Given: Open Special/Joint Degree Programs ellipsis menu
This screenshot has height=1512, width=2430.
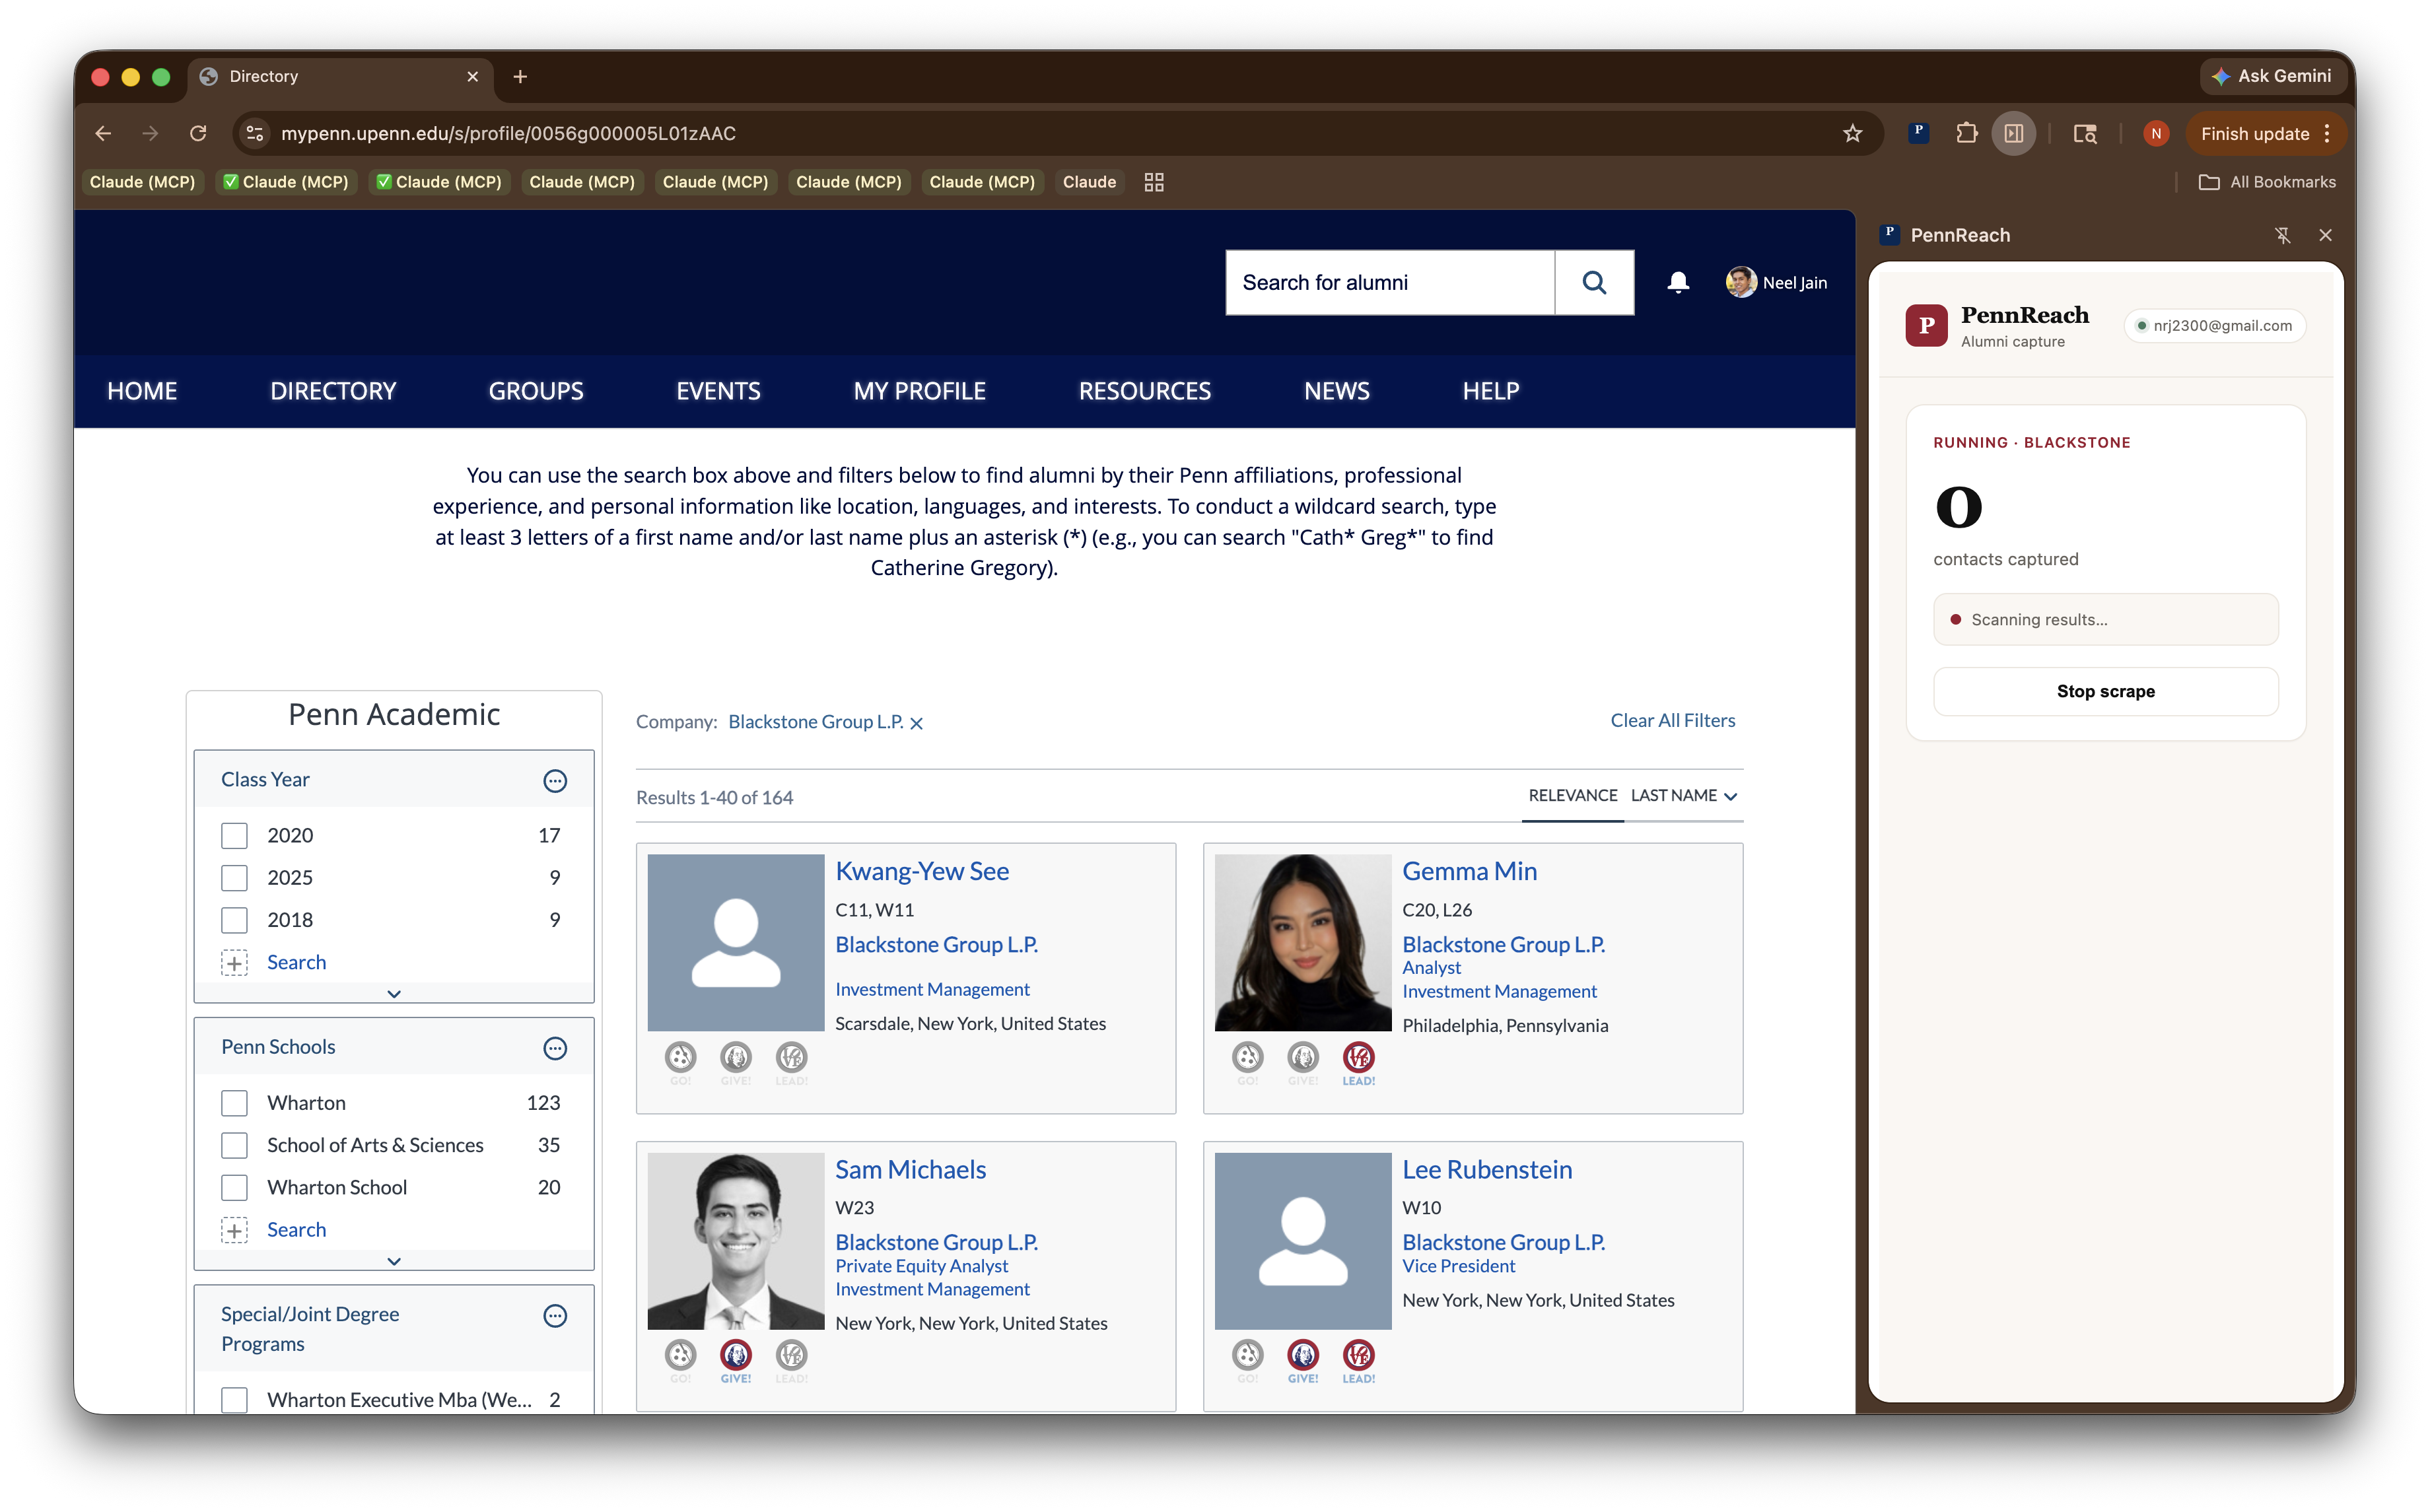Looking at the screenshot, I should pyautogui.click(x=555, y=1316).
